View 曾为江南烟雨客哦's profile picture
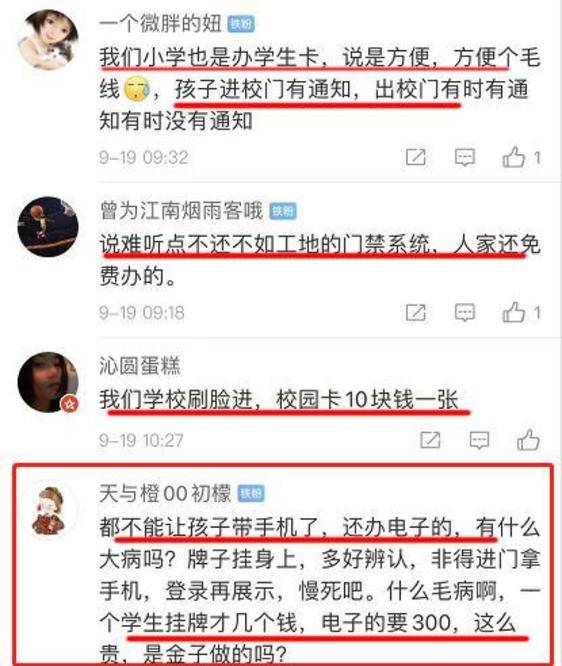The height and width of the screenshot is (666, 562). 48,226
